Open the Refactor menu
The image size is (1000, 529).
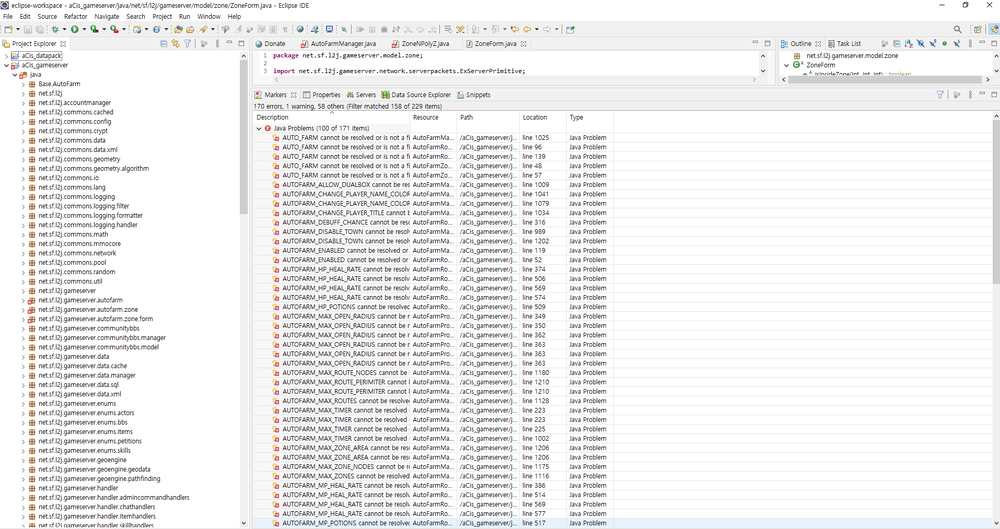[75, 17]
